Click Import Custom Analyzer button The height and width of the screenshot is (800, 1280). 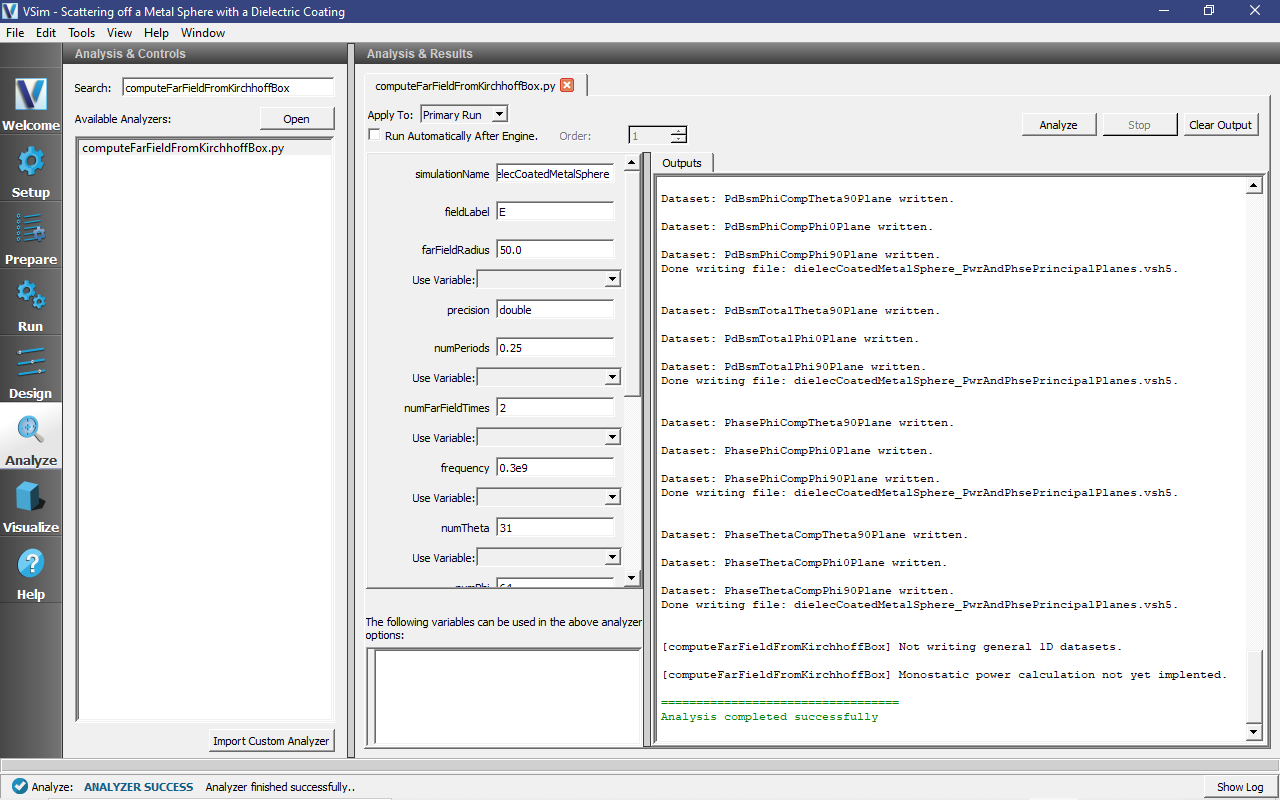[271, 741]
